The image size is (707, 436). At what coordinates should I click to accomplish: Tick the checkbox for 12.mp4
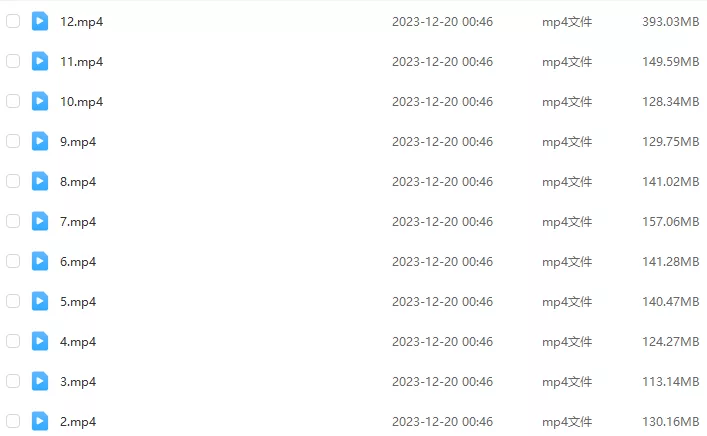13,21
